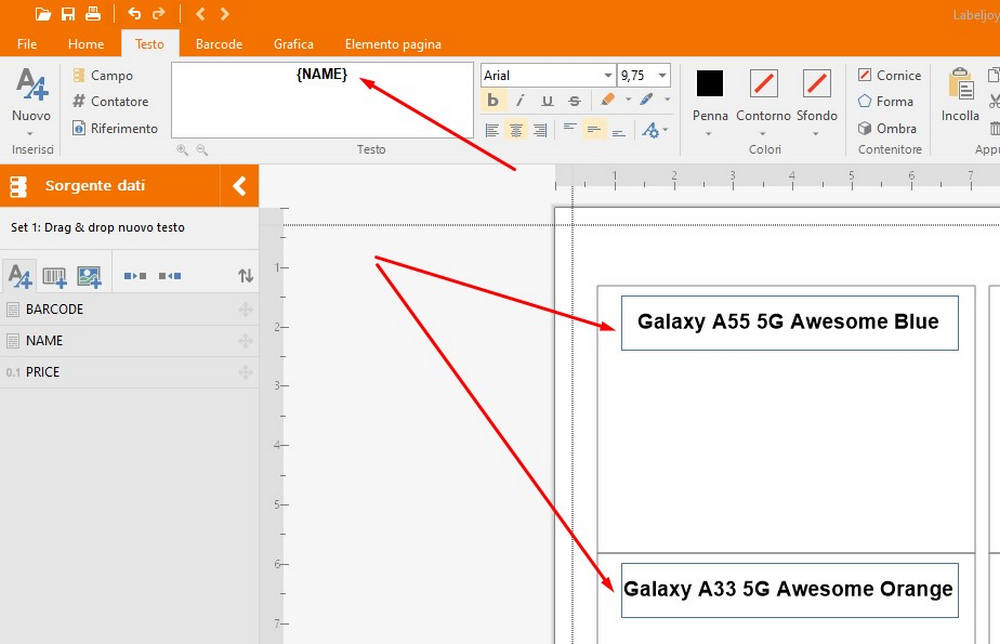
Task: Toggle underline formatting
Action: (547, 100)
